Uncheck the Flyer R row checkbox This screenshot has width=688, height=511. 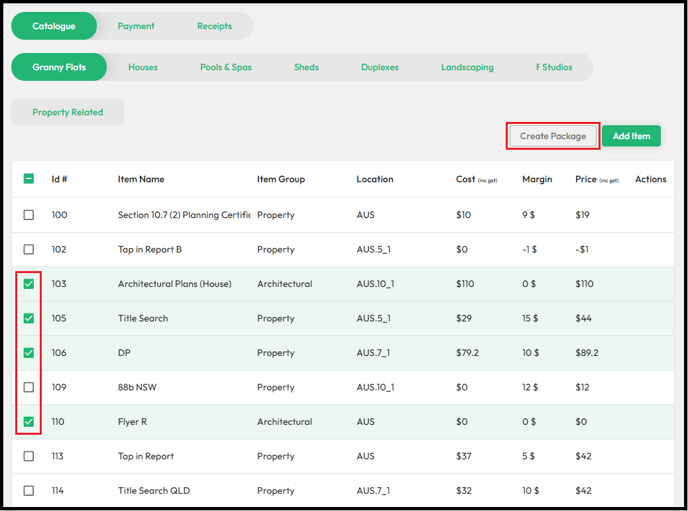click(x=29, y=422)
